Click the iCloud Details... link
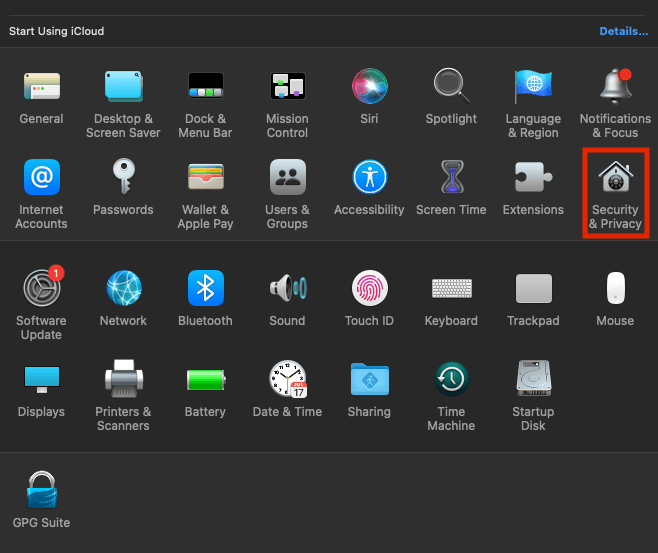This screenshot has height=553, width=658. (623, 31)
